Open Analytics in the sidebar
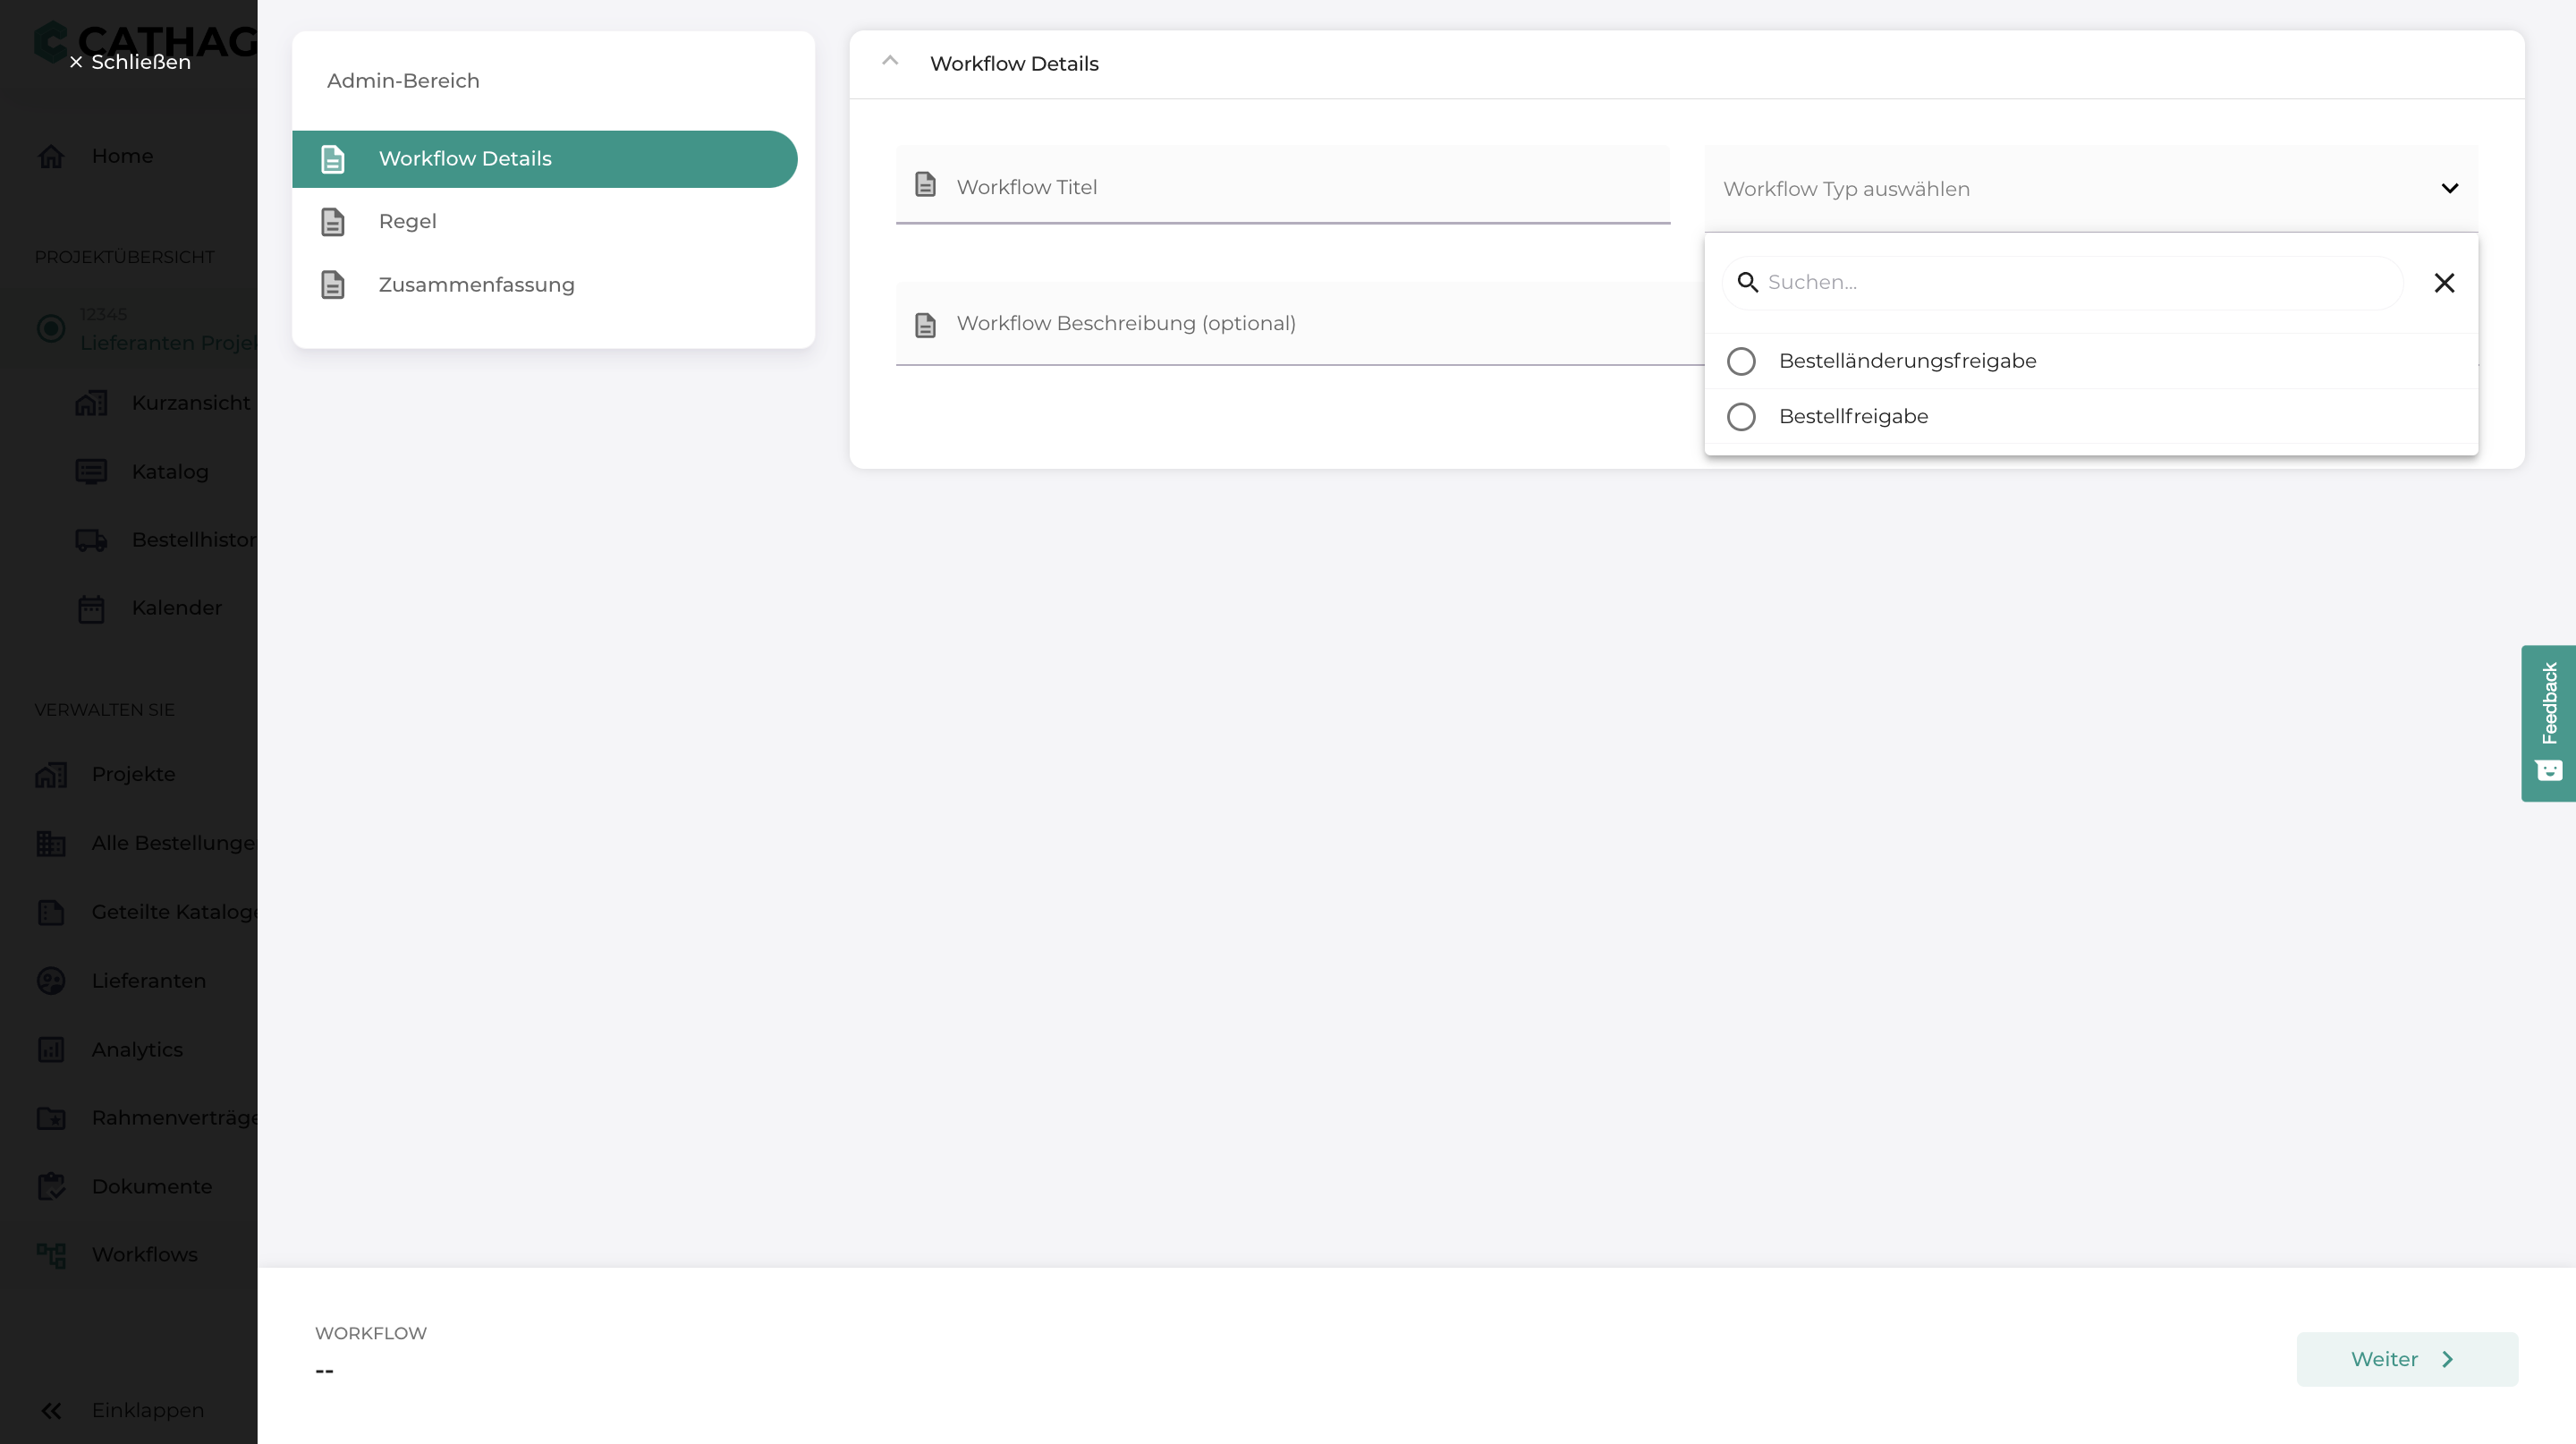 137,1050
